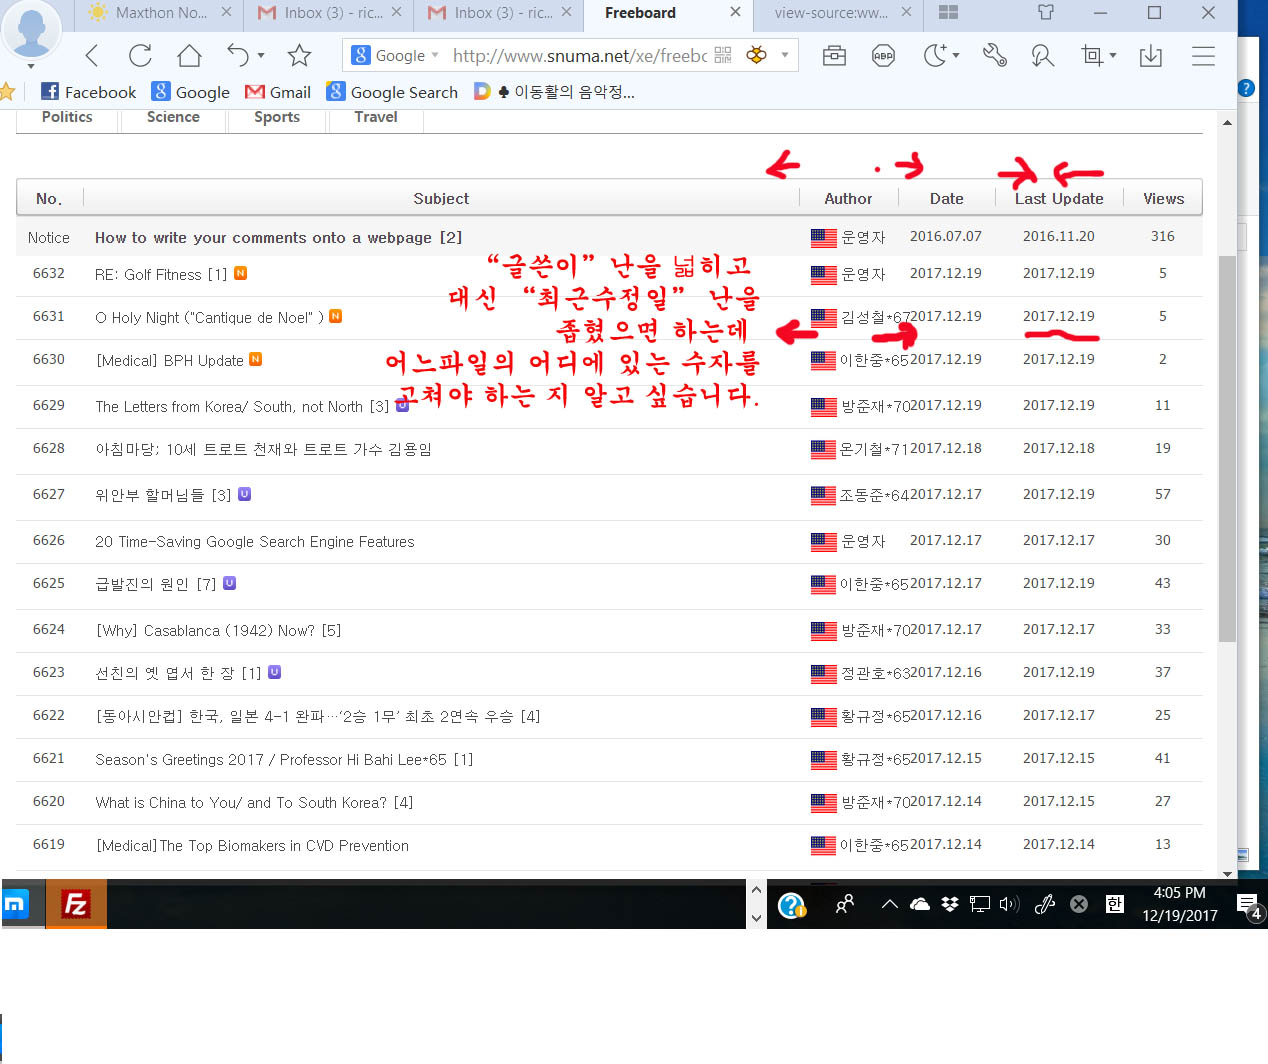Click the FileZilla icon in taskbar
This screenshot has height=1064, width=1268.
point(76,905)
